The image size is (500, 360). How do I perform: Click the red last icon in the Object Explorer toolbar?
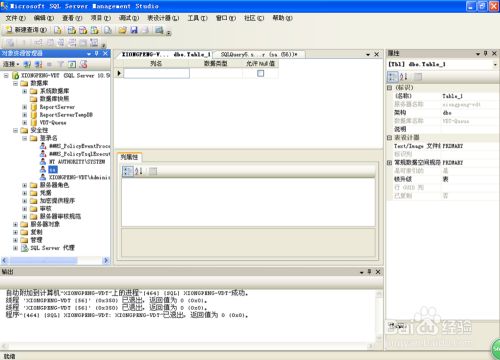pyautogui.click(x=83, y=64)
